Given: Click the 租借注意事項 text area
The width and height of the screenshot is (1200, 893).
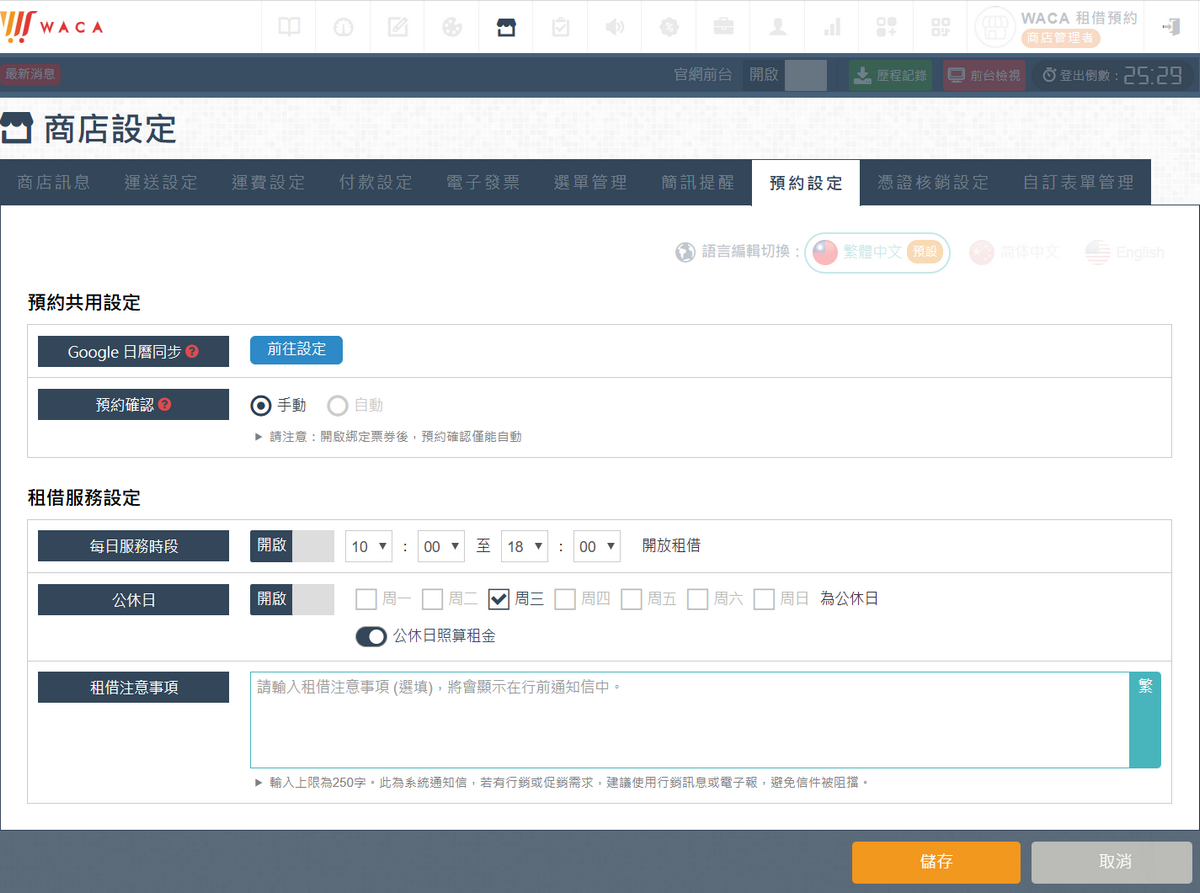Looking at the screenshot, I should [689, 719].
